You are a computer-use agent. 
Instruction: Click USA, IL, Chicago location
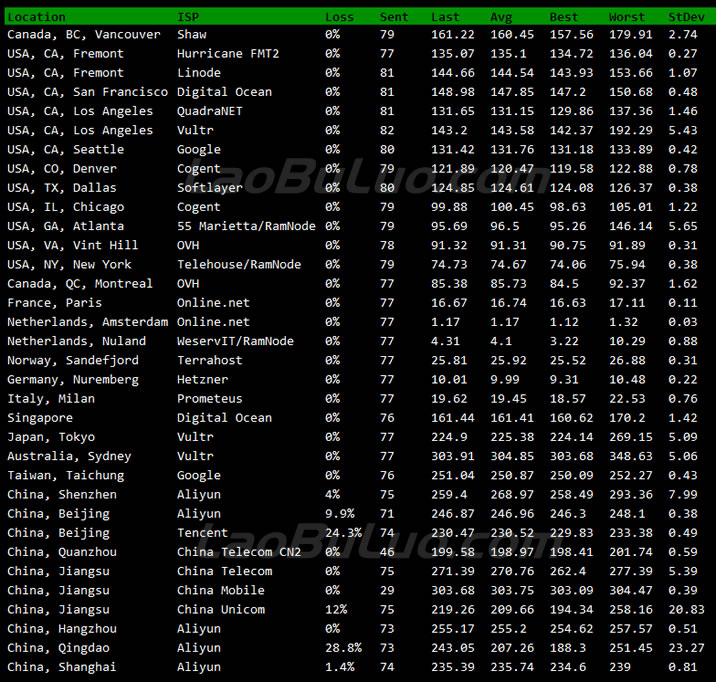coord(66,207)
